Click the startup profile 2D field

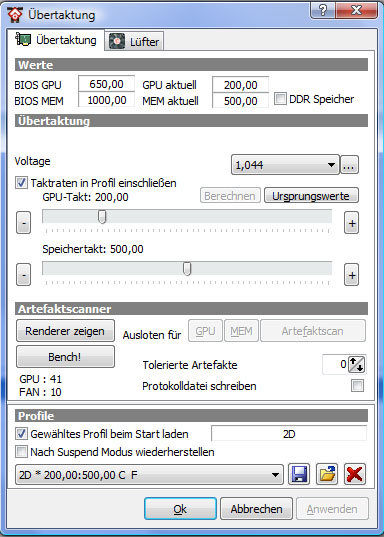[x=289, y=434]
